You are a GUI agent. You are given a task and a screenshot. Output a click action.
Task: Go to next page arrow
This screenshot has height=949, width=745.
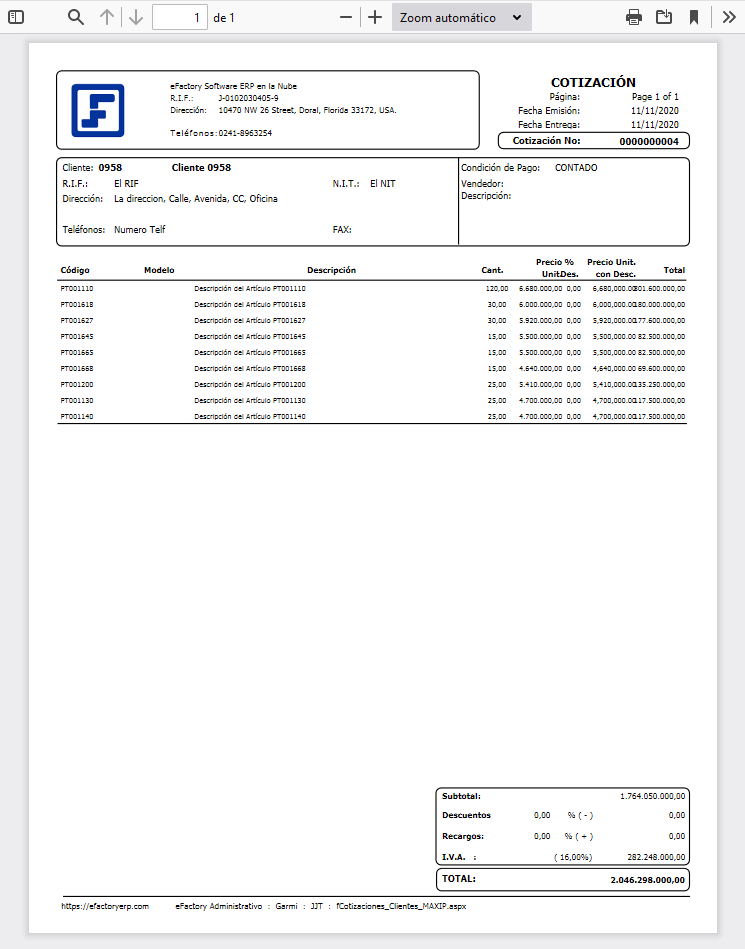(x=136, y=17)
